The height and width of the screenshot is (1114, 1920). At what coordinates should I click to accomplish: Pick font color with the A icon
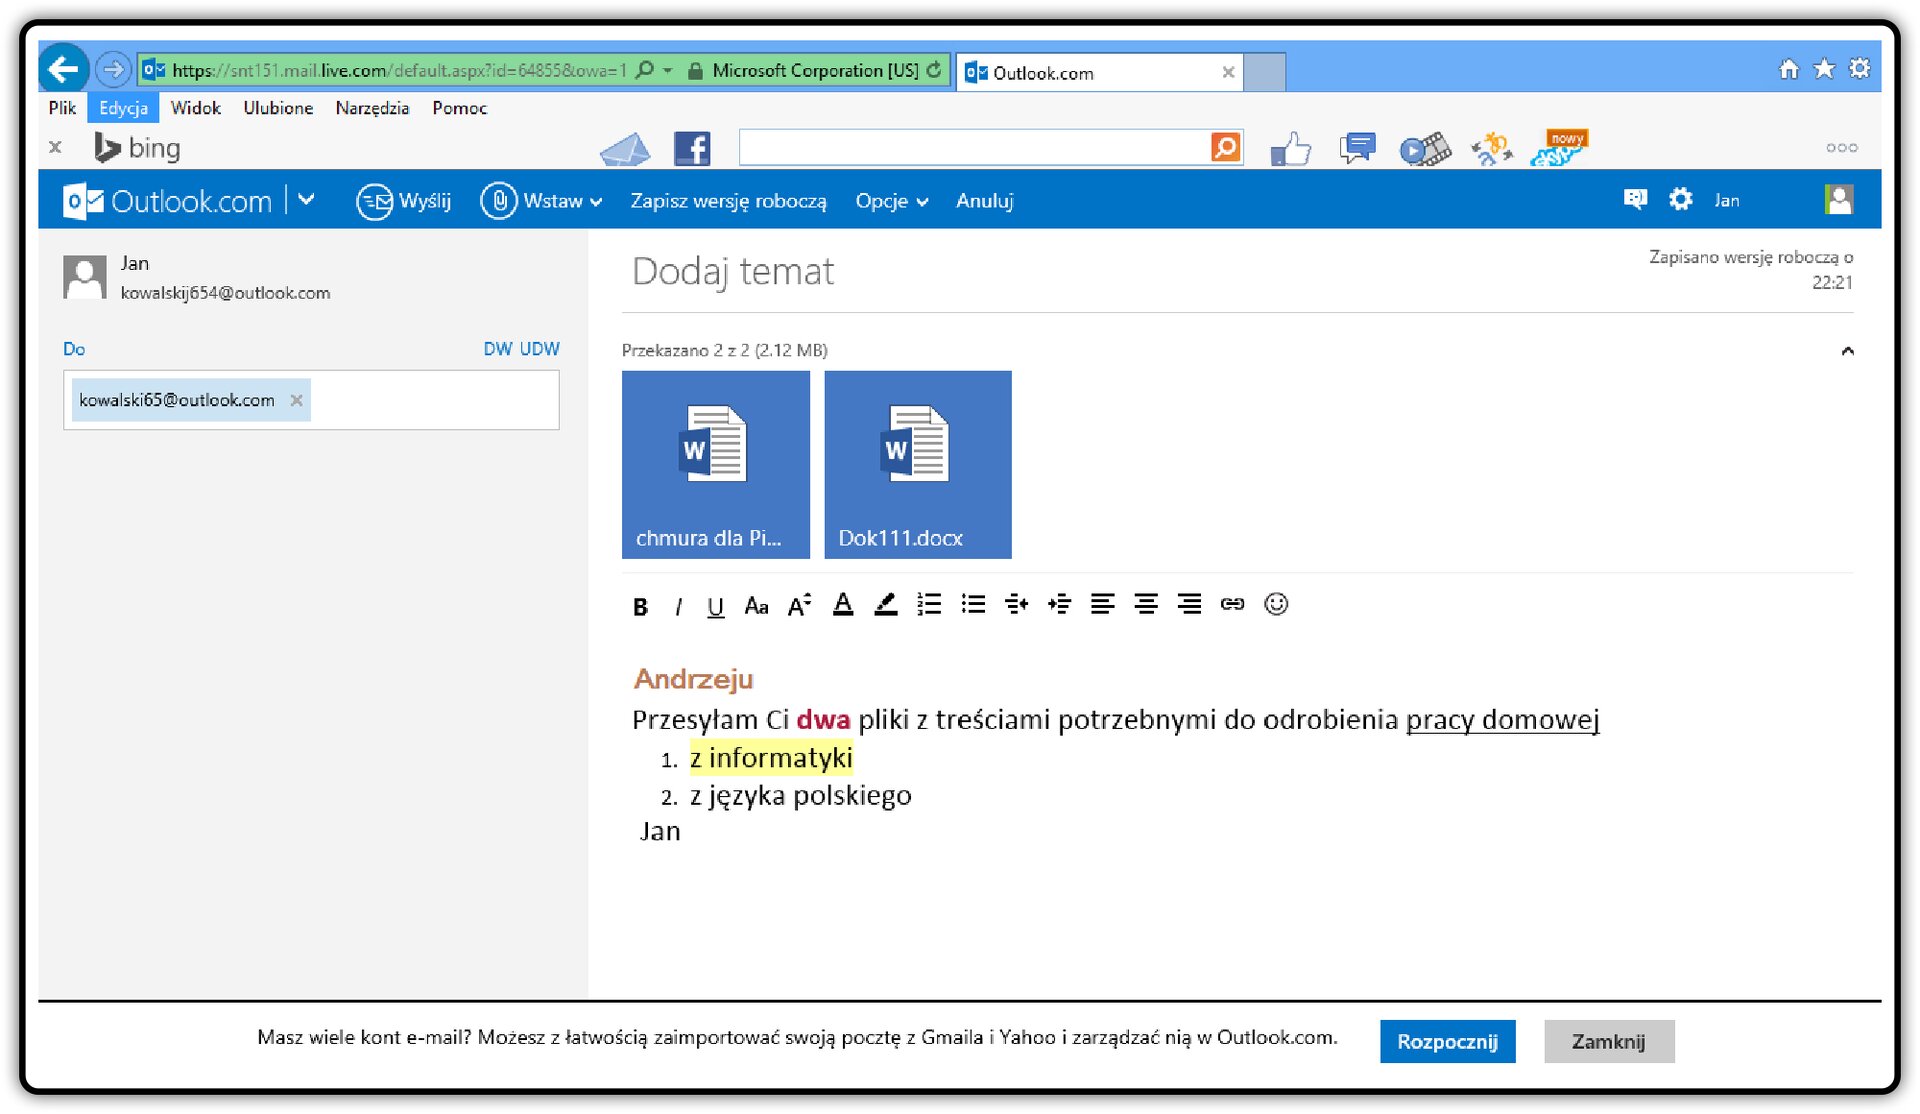click(843, 605)
